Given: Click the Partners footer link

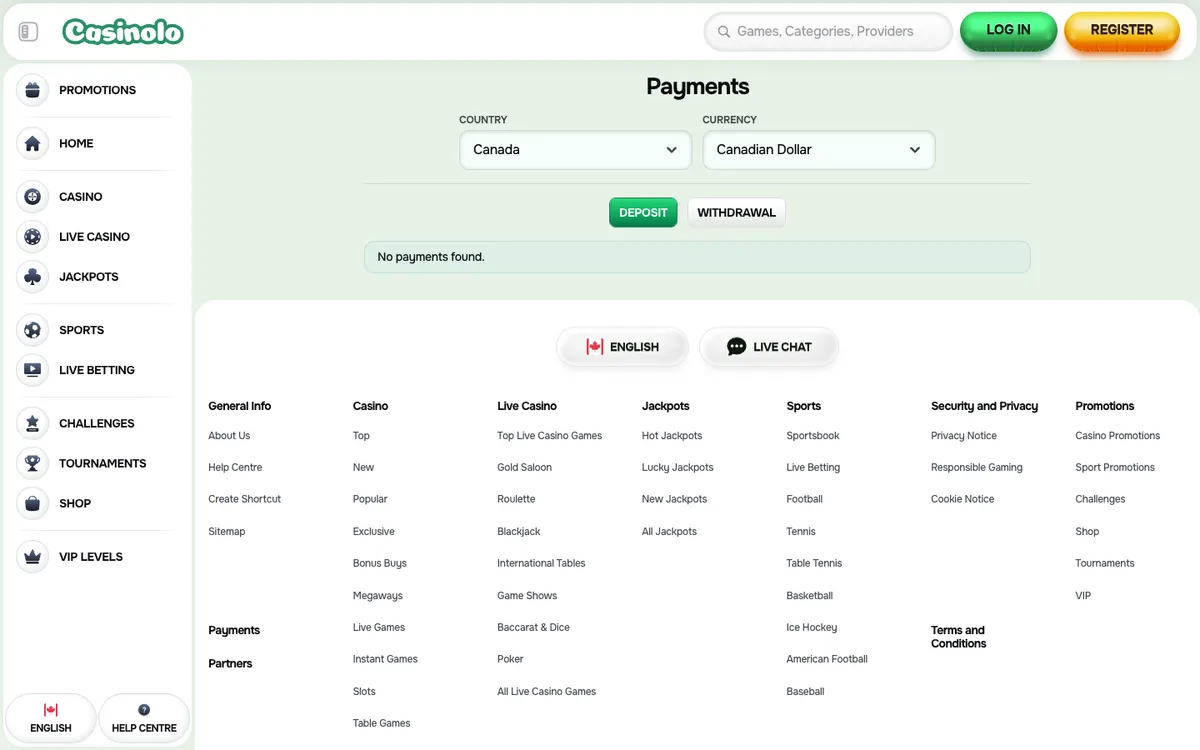Looking at the screenshot, I should pyautogui.click(x=230, y=664).
